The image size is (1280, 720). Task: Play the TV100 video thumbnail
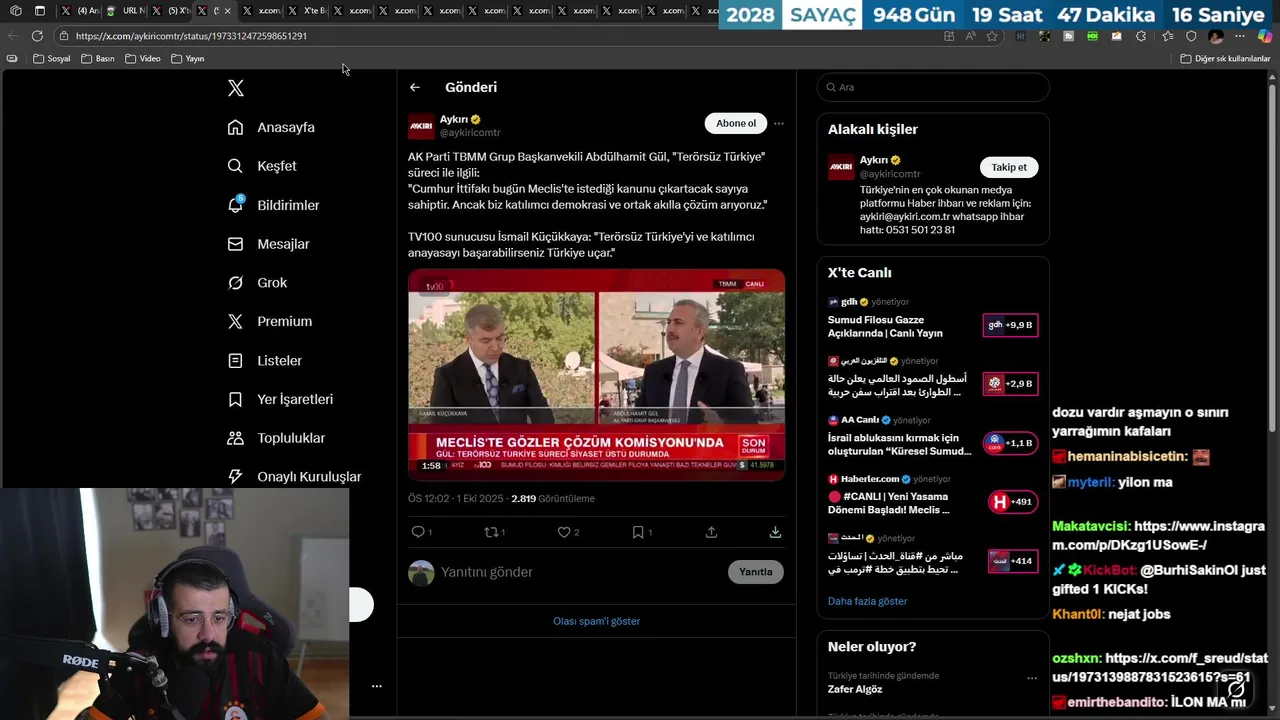click(x=596, y=374)
